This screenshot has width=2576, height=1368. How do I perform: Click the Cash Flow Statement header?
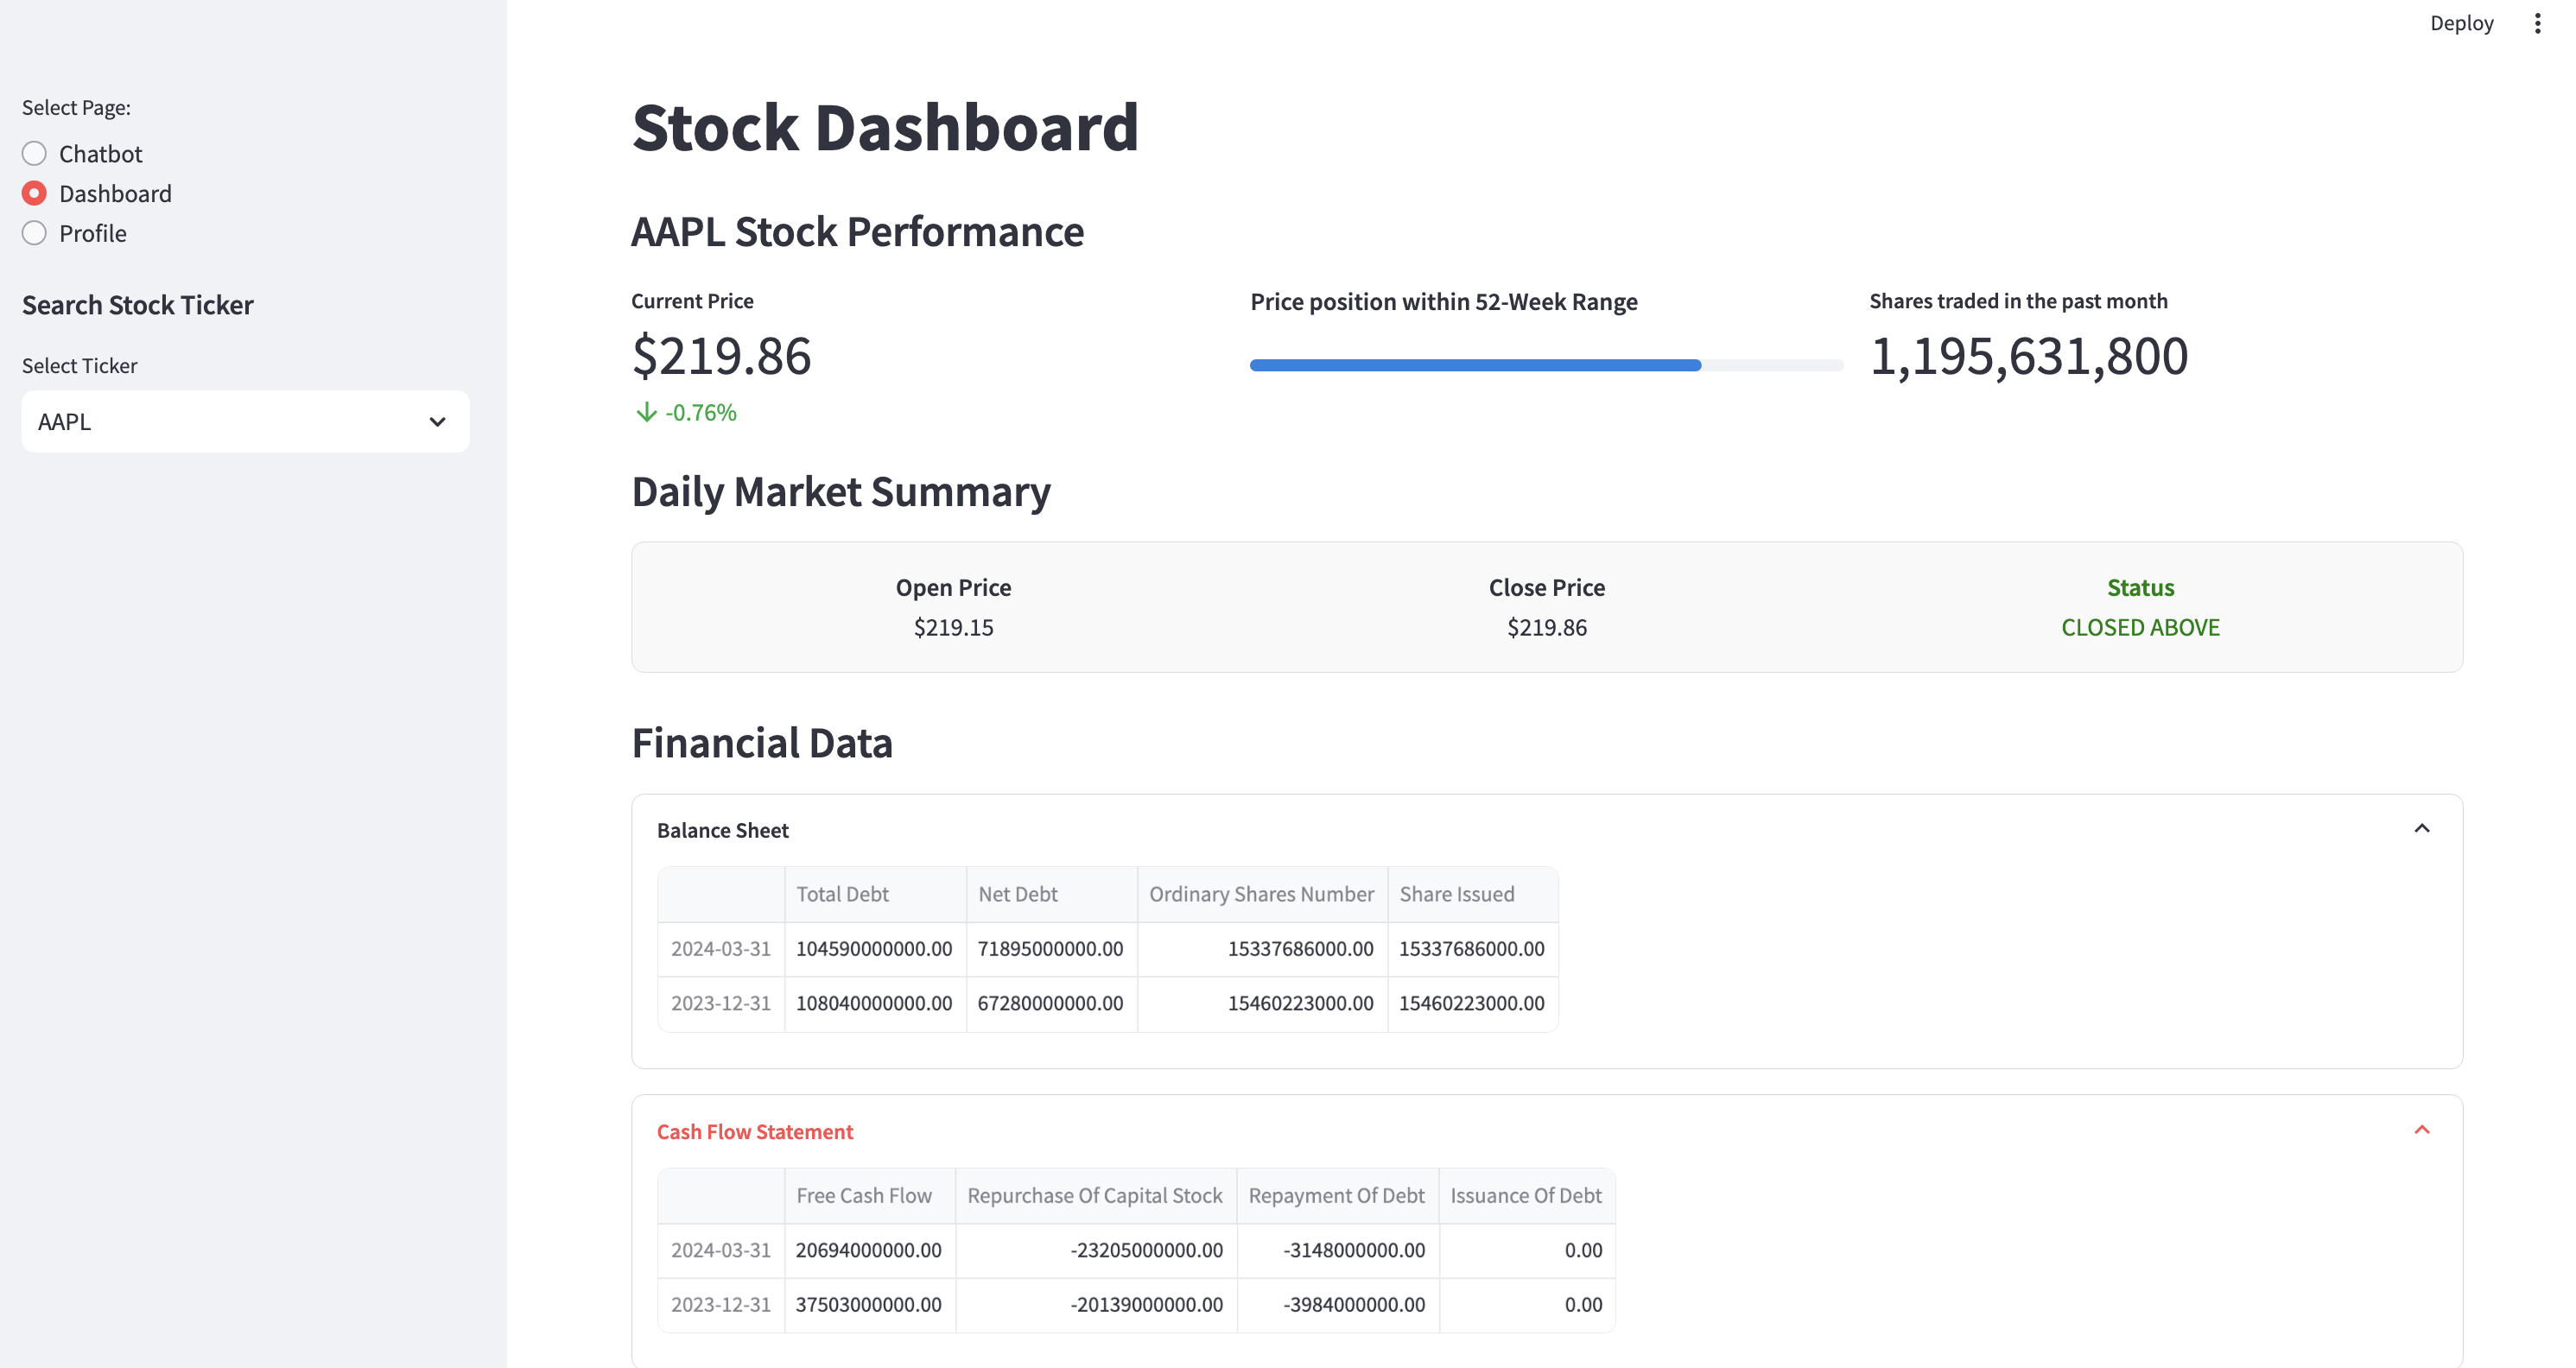click(x=754, y=1131)
